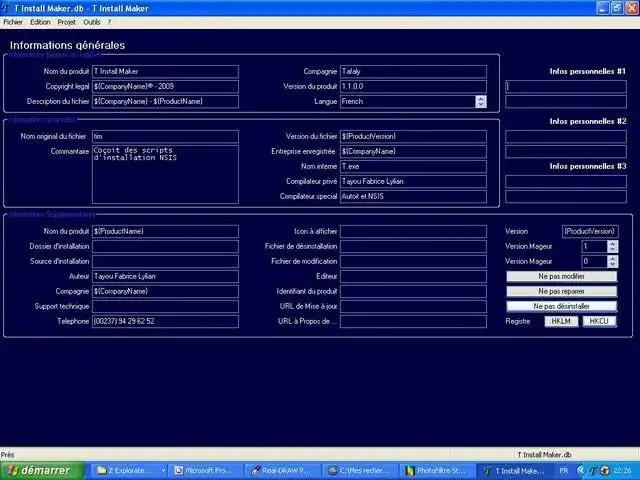
Task: Click the T Install Maker taskbar button
Action: click(514, 471)
